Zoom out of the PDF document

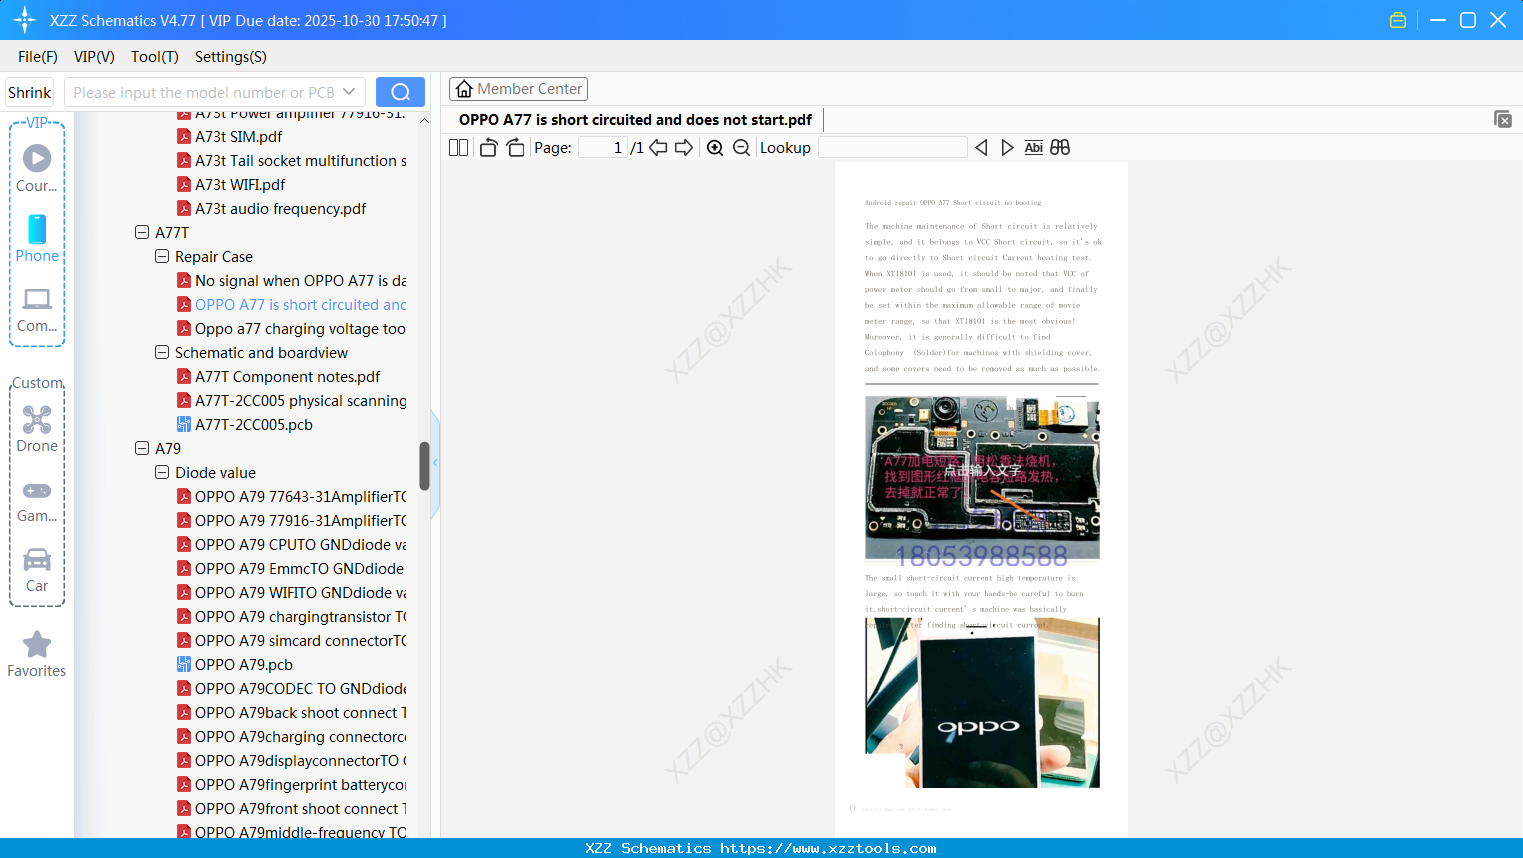point(741,148)
